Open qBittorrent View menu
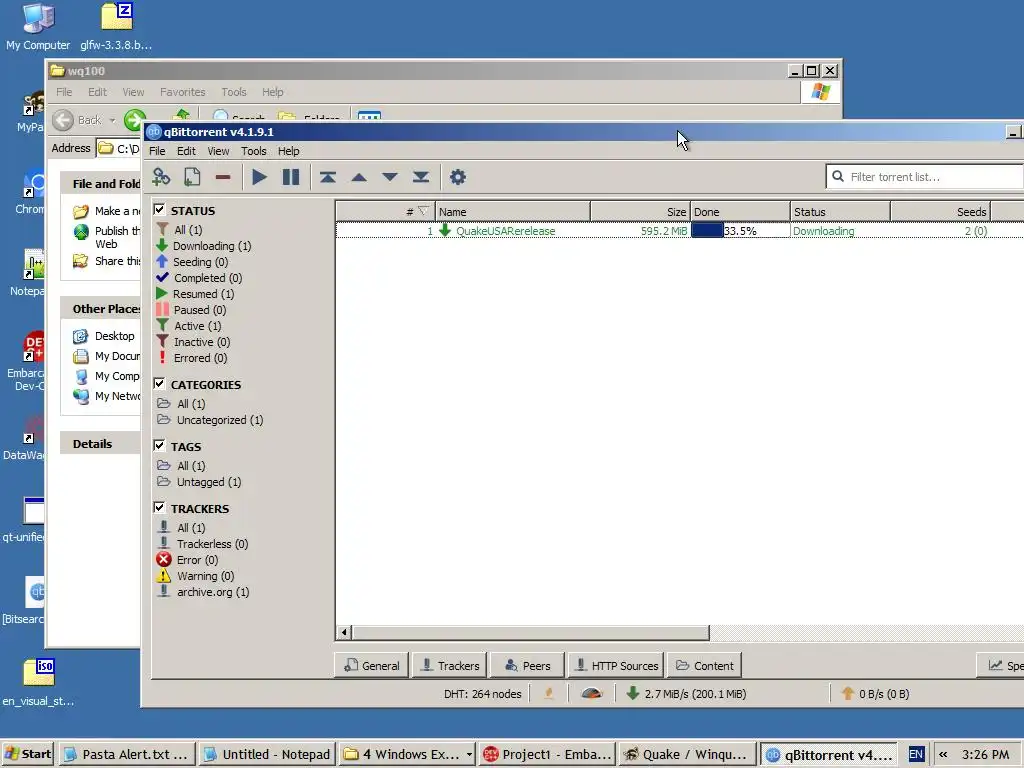The width and height of the screenshot is (1024, 768). [x=218, y=151]
